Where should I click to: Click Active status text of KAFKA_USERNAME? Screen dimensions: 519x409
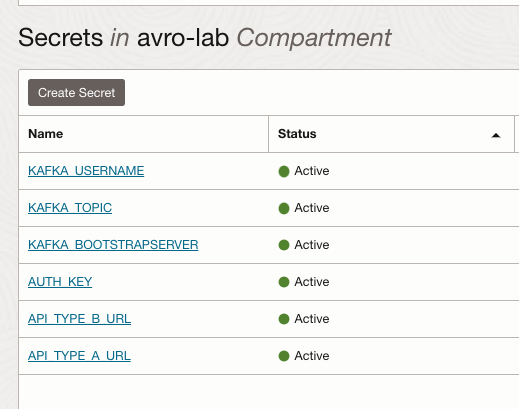click(312, 171)
